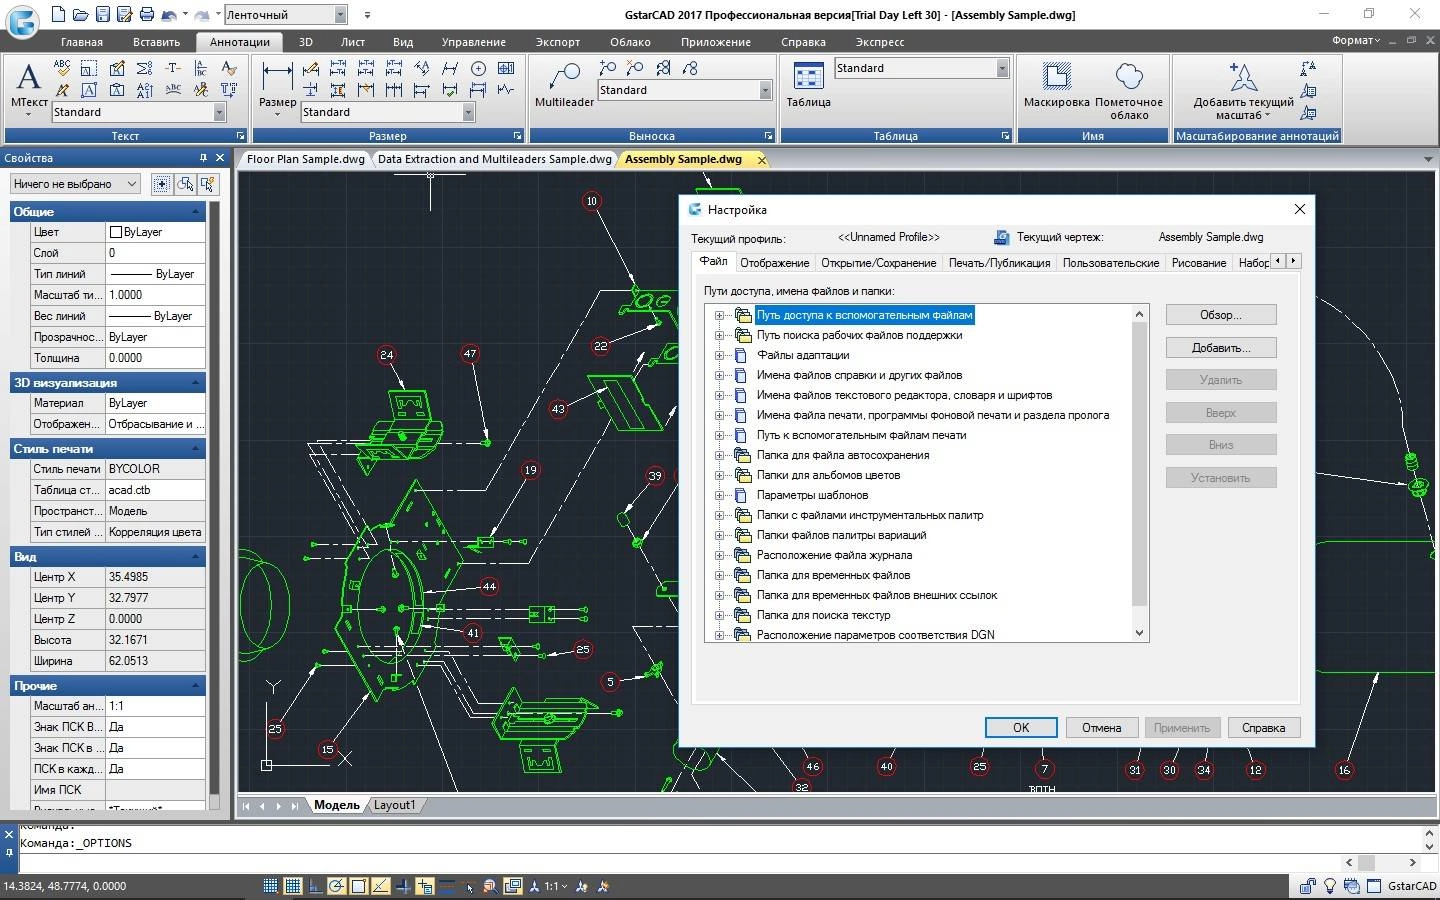Toggle dynamic input in the status bar

pos(425,886)
